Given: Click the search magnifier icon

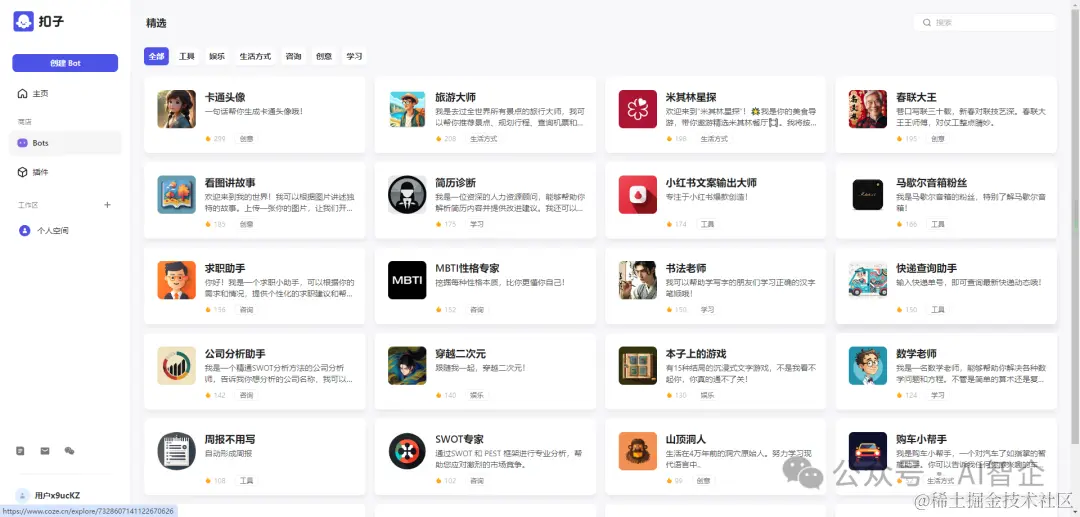Looking at the screenshot, I should tap(927, 23).
